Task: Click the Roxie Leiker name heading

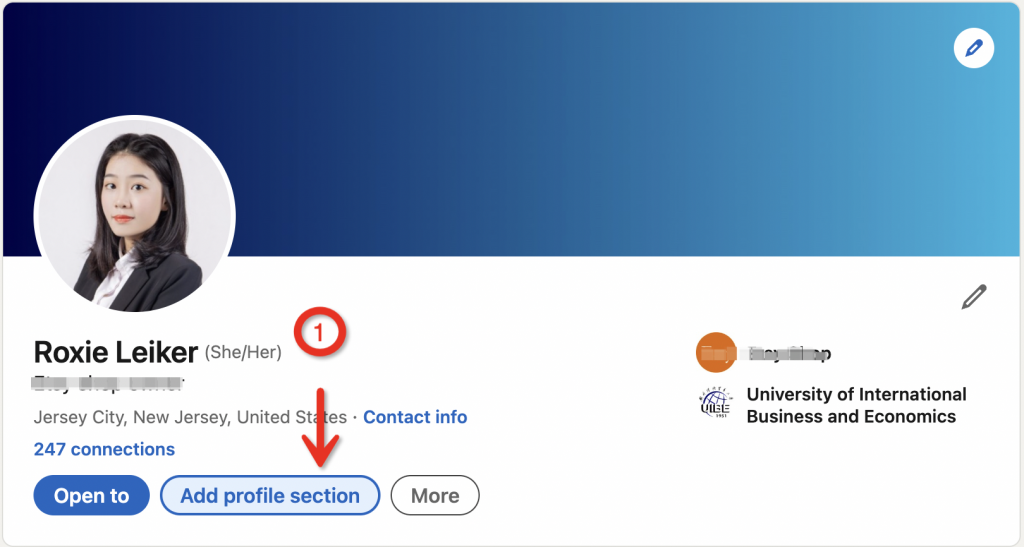Action: click(x=116, y=352)
